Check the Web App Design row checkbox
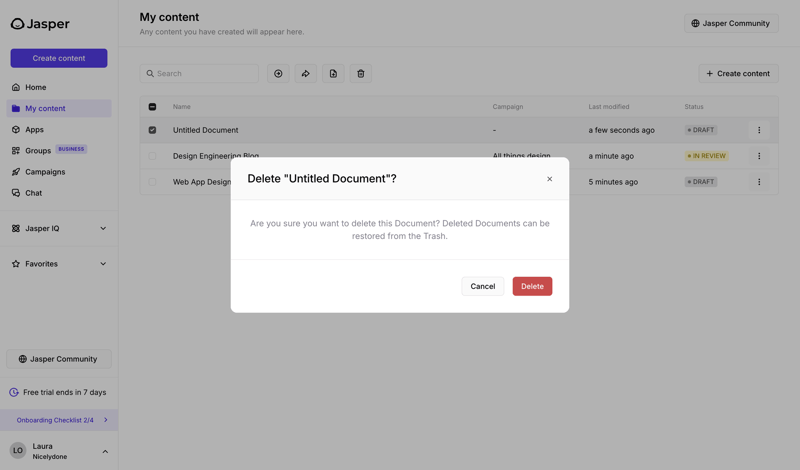This screenshot has width=800, height=470. (152, 182)
